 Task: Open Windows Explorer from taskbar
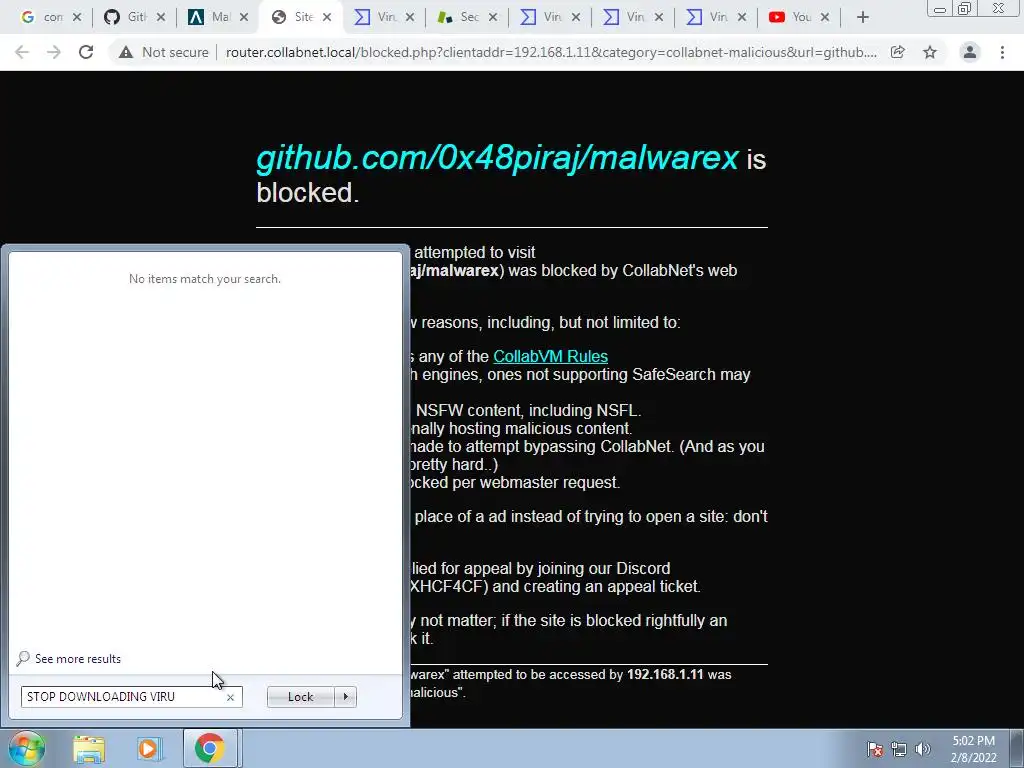89,749
